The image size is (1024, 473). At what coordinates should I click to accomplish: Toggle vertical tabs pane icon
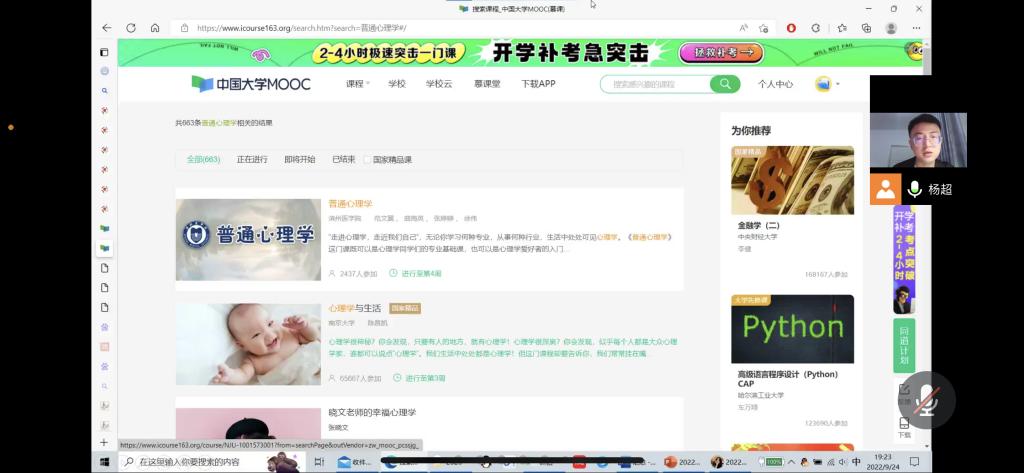coord(104,52)
